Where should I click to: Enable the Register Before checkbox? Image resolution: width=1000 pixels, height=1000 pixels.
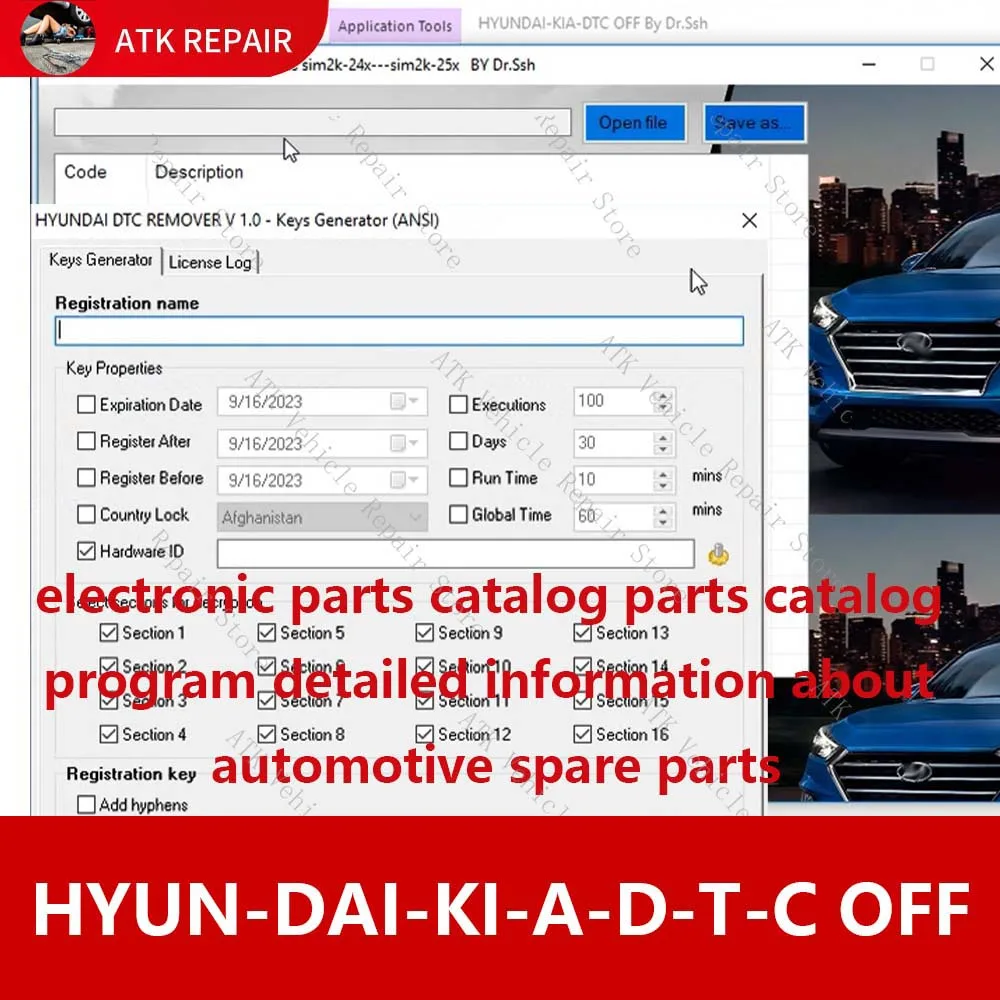[x=86, y=478]
